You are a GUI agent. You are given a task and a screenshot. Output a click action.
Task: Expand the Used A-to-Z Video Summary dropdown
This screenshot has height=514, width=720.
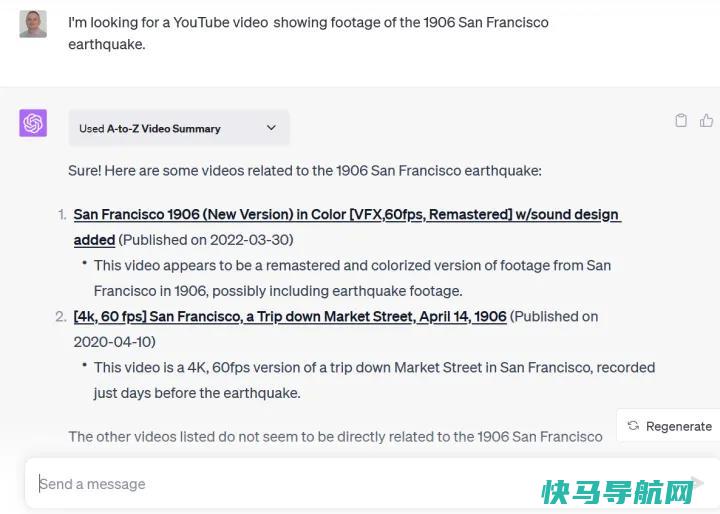179,128
